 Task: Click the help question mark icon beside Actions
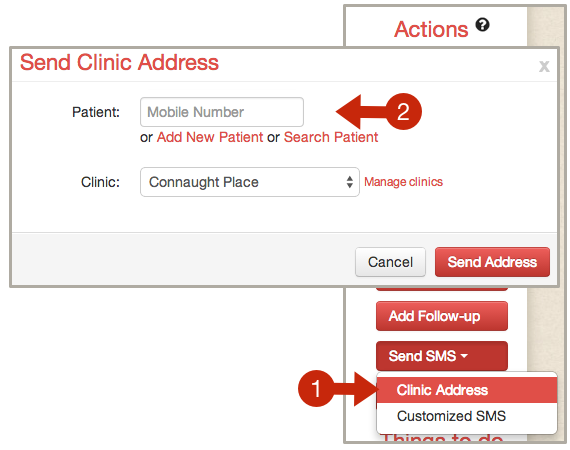[x=483, y=25]
